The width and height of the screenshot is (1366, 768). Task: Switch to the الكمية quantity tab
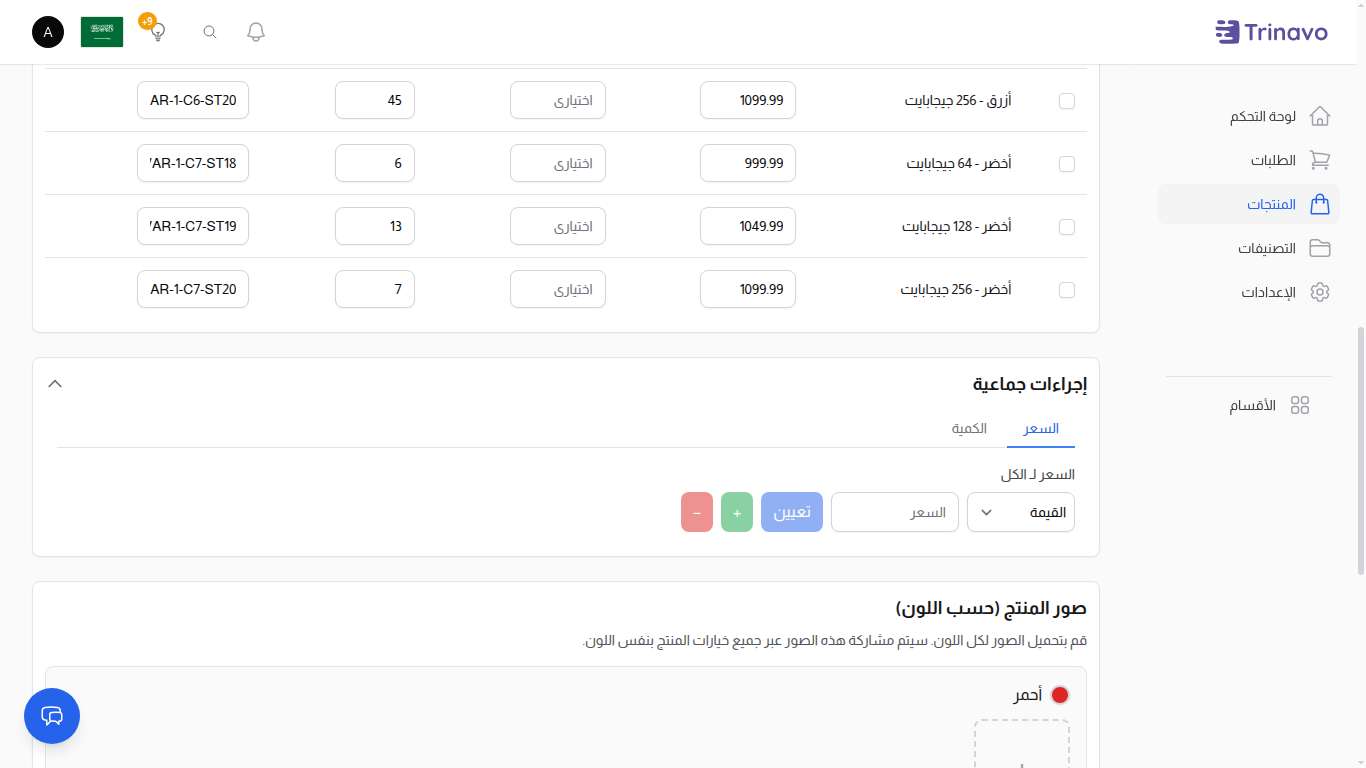pos(969,428)
